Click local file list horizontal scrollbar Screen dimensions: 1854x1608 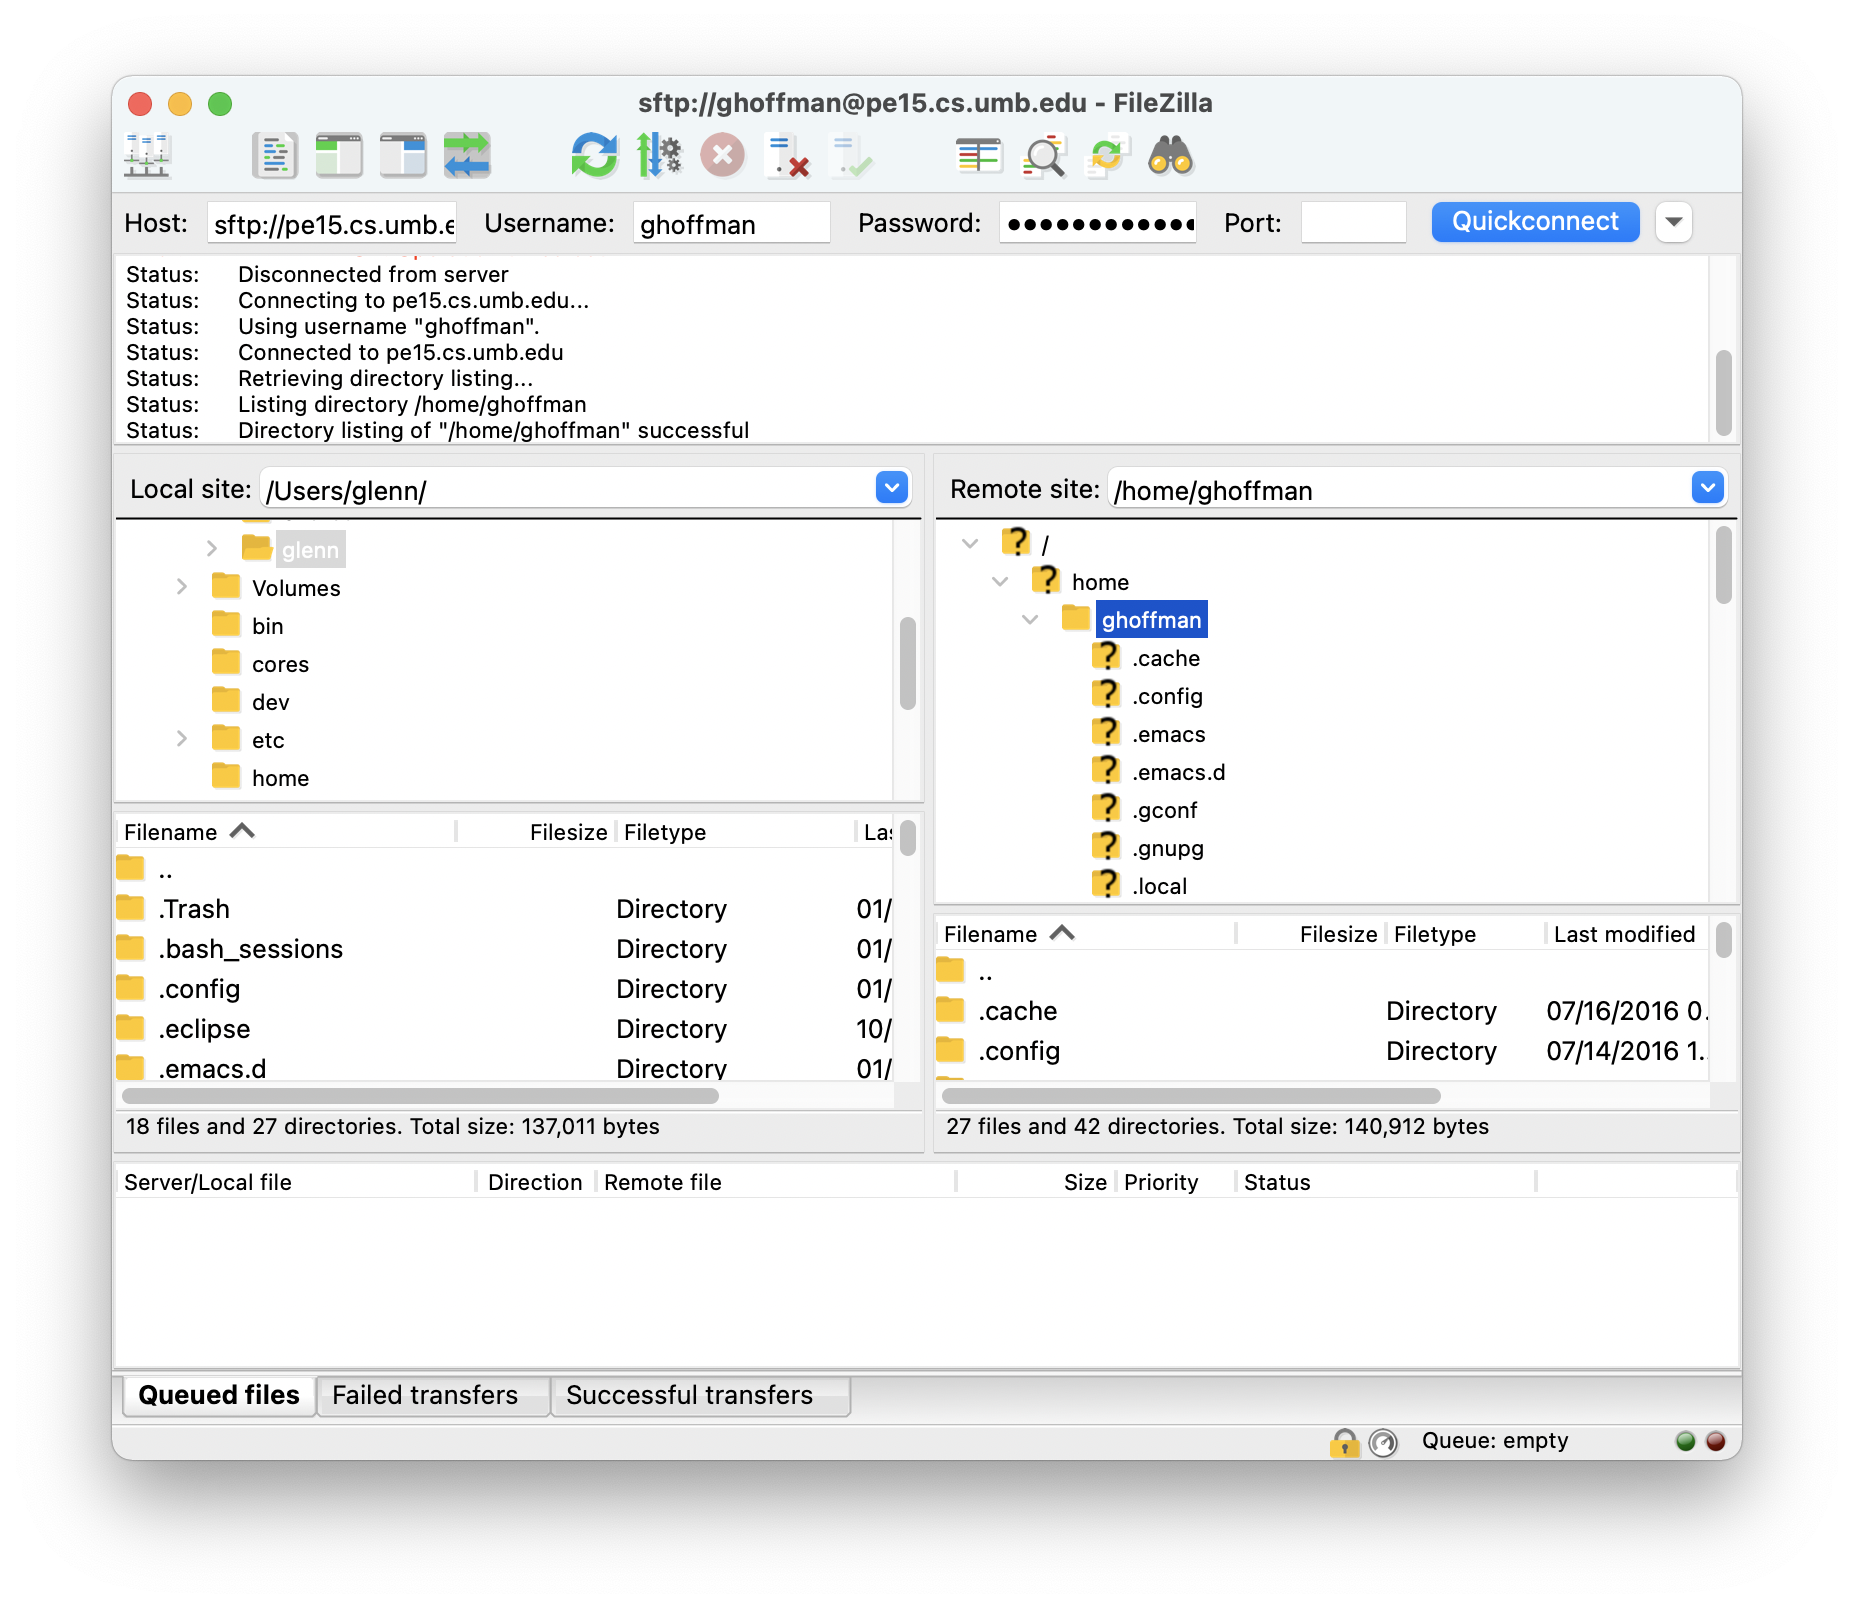click(420, 1096)
